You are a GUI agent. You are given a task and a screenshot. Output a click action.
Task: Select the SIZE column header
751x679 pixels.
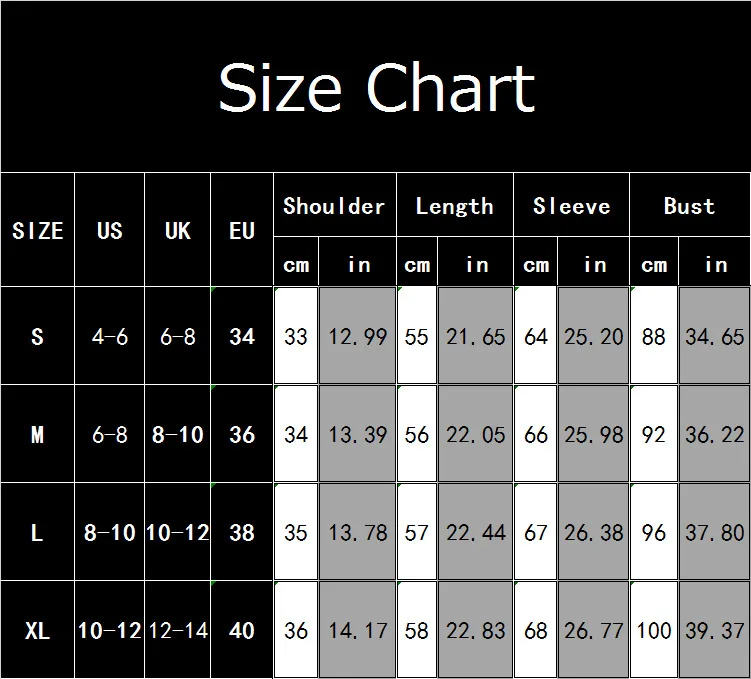37,231
